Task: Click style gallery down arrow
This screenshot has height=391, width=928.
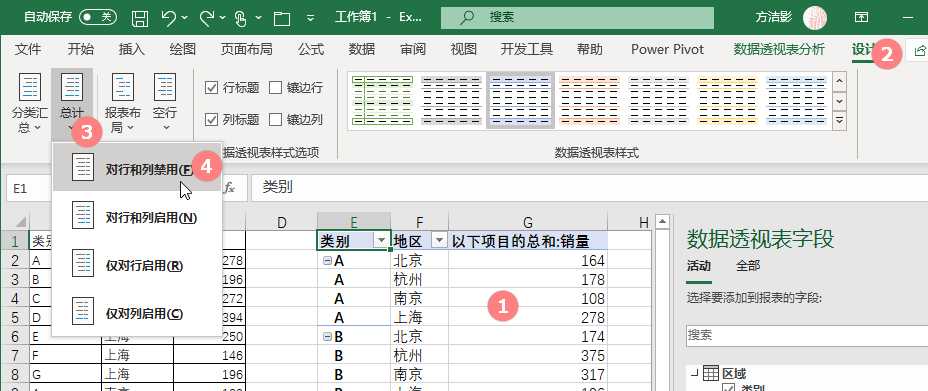Action: (840, 101)
